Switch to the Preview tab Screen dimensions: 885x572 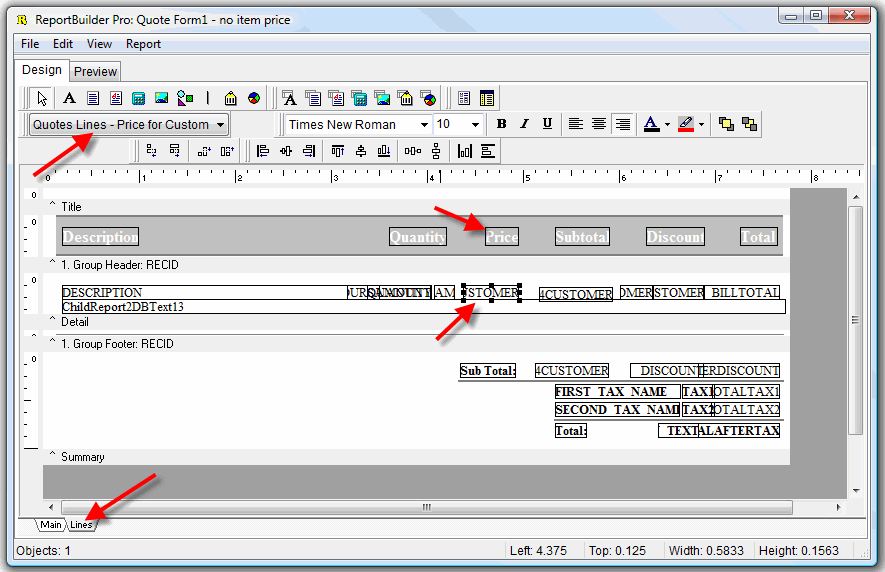96,71
